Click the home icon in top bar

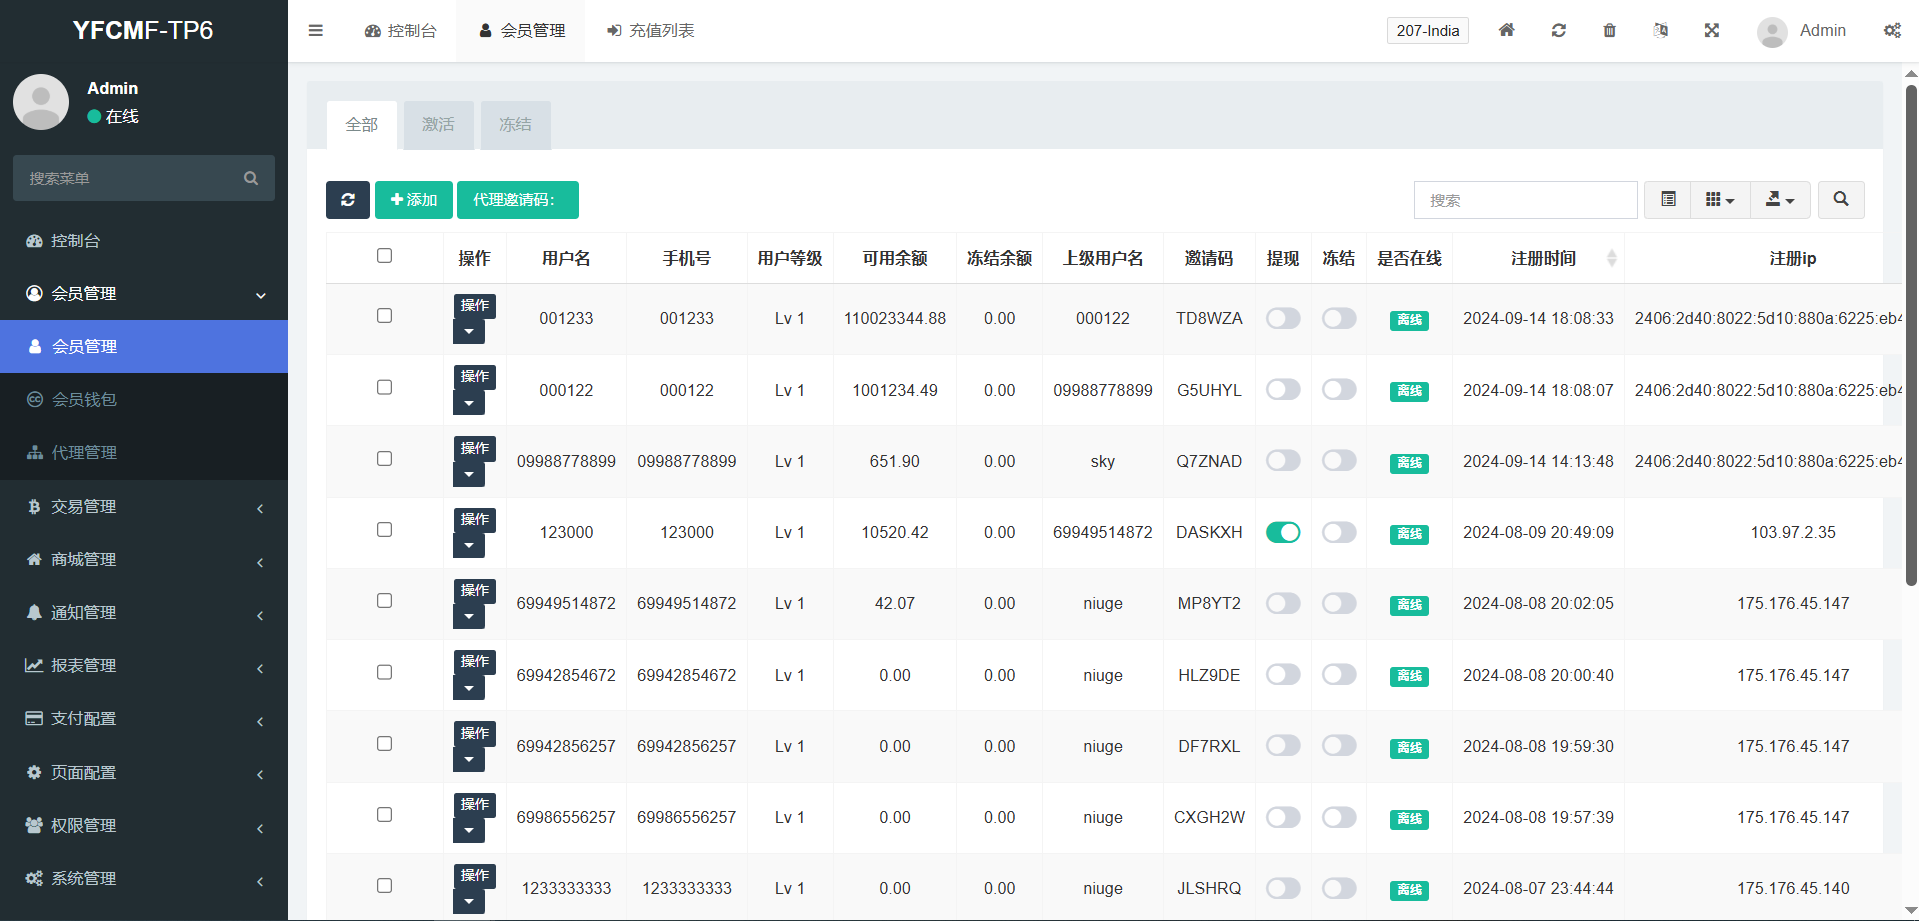point(1506,31)
